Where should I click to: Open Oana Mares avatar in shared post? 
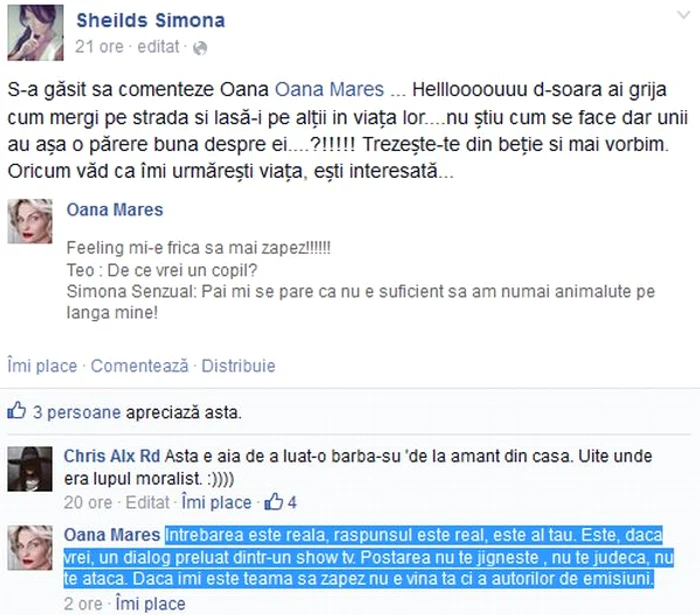pos(30,221)
